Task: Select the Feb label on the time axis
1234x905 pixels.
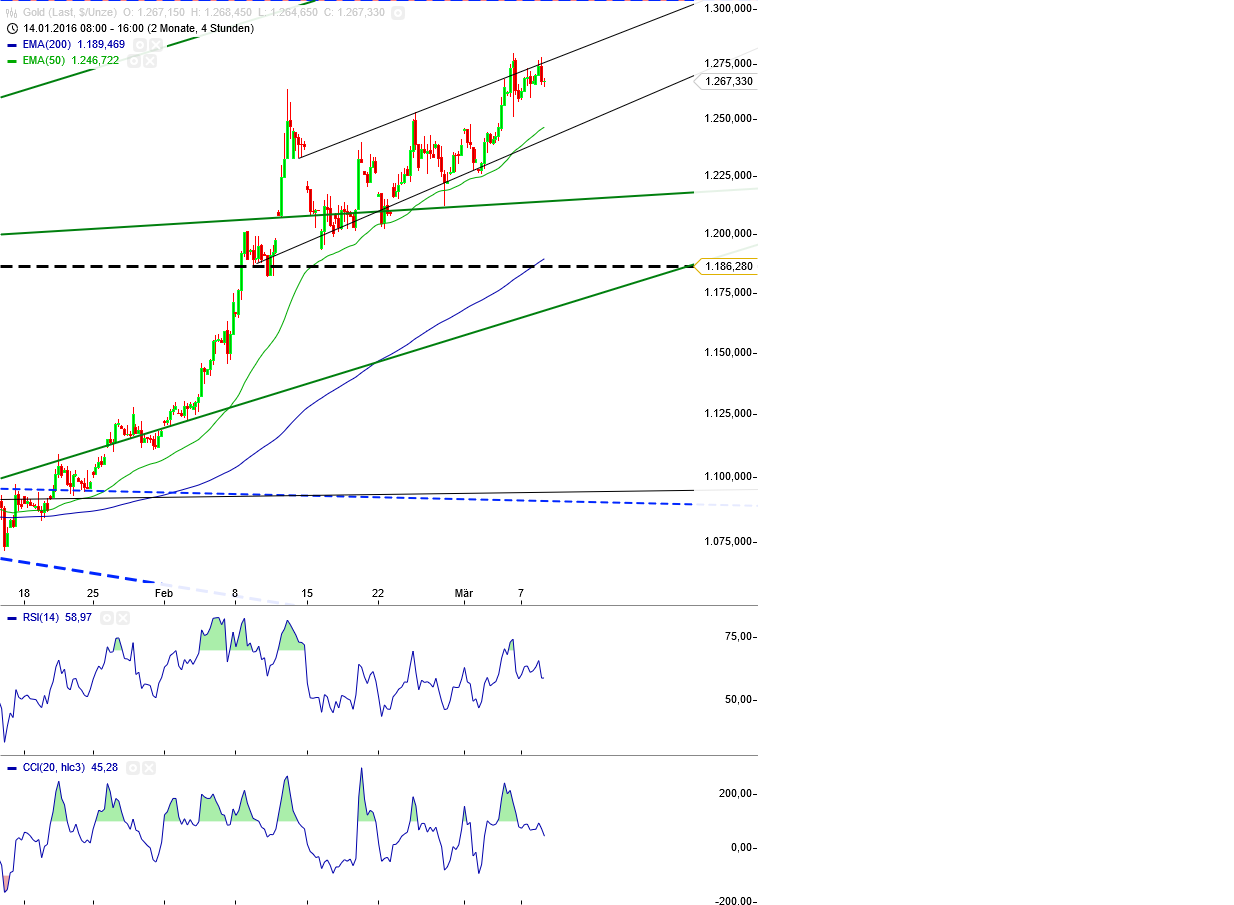Action: tap(163, 592)
